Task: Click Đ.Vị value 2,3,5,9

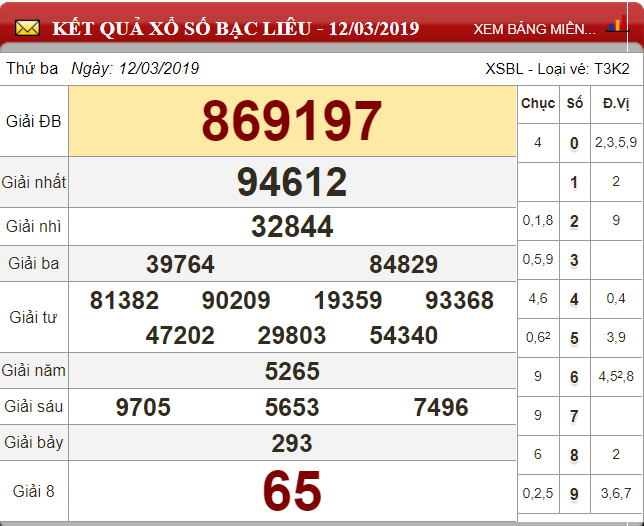Action: [616, 142]
